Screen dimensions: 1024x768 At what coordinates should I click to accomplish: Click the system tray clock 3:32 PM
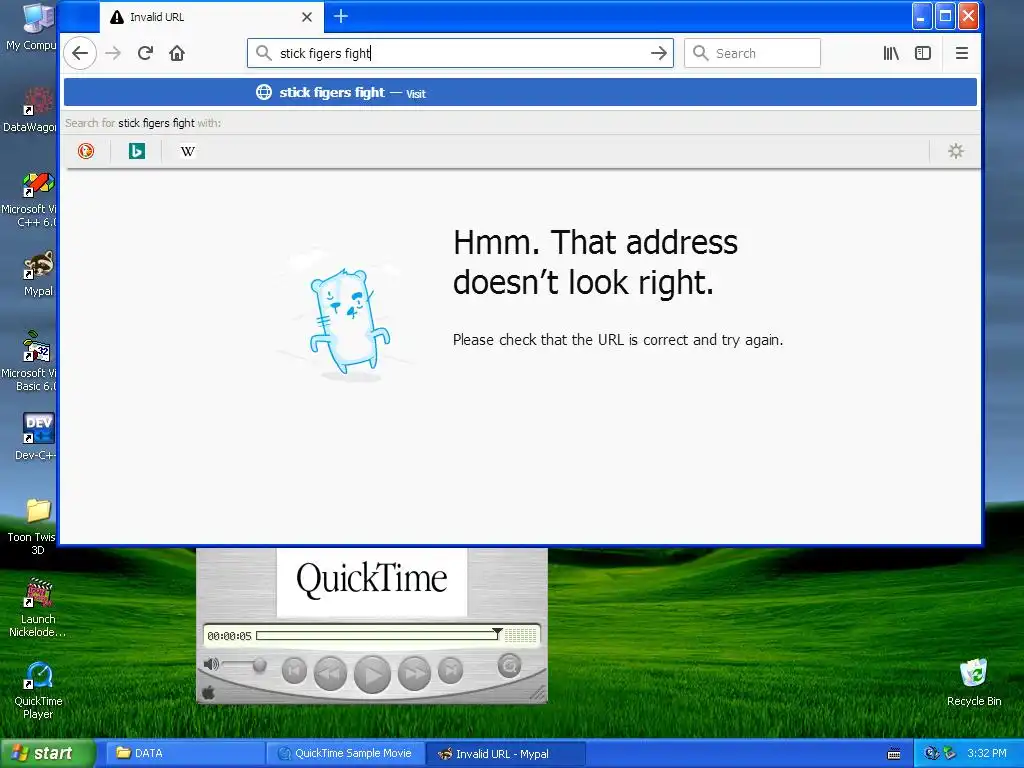tap(987, 753)
